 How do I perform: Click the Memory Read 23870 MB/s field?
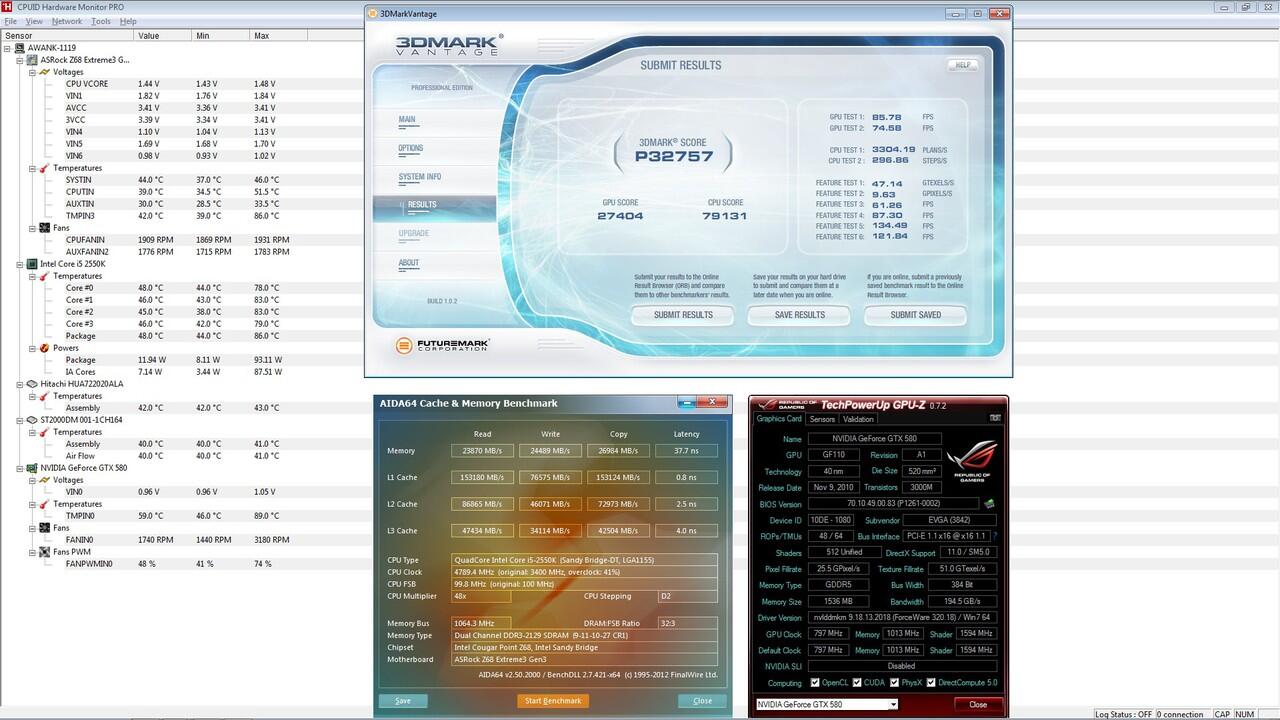point(483,451)
